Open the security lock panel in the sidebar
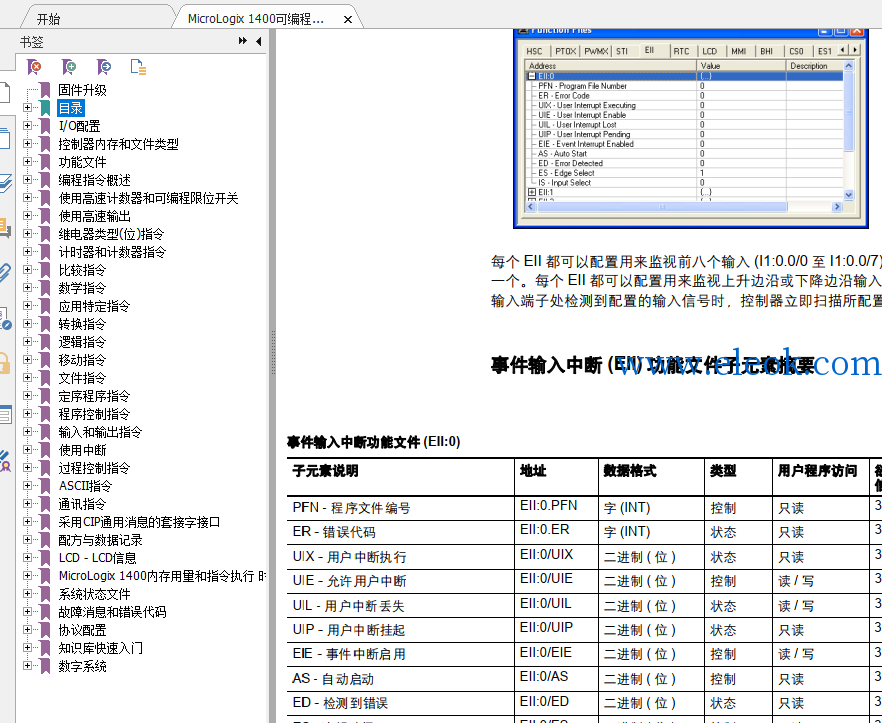The width and height of the screenshot is (882, 723). point(4,363)
